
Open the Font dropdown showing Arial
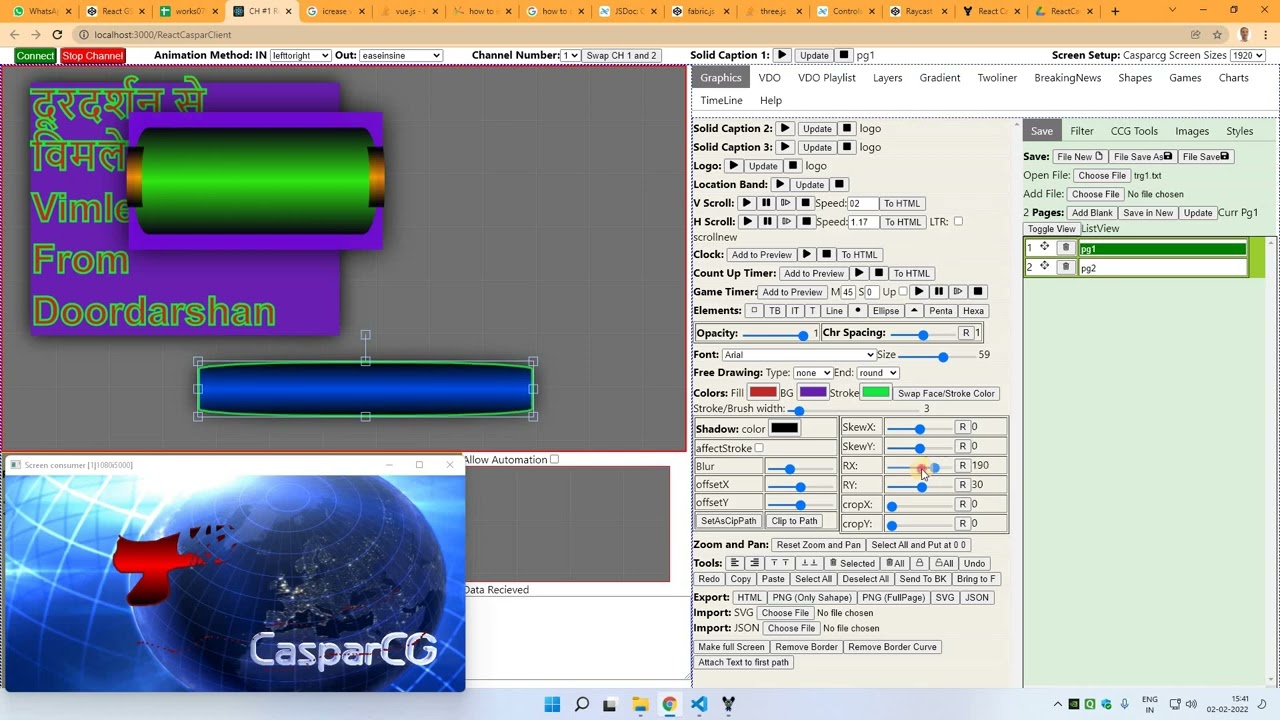[x=798, y=354]
